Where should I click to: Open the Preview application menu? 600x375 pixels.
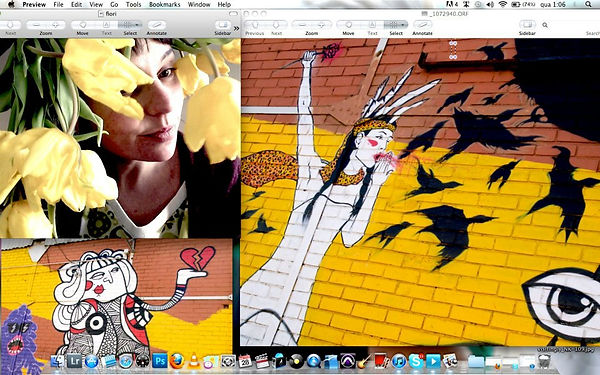(x=34, y=4)
